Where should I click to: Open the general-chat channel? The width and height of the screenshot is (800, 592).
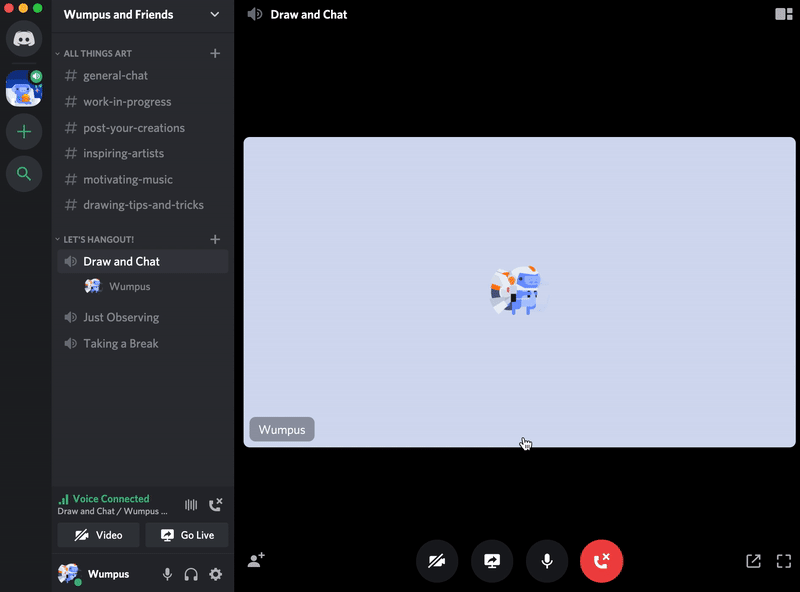(x=115, y=76)
